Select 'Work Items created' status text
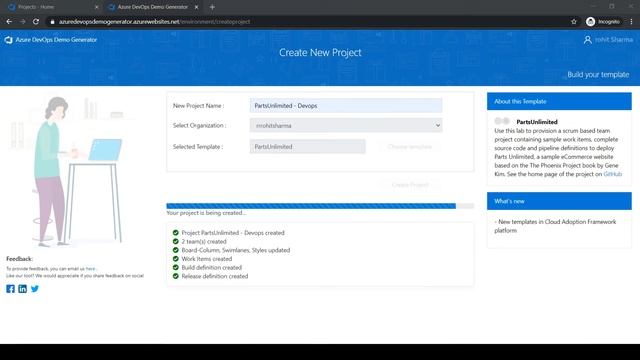This screenshot has width=640, height=360. click(x=207, y=259)
